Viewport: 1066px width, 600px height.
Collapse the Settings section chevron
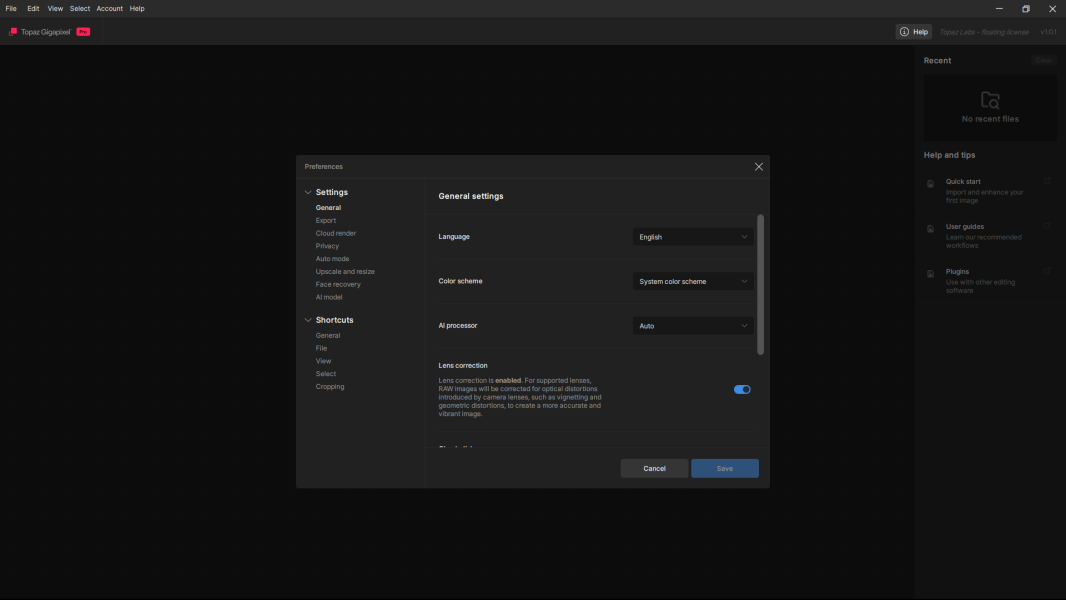tap(308, 192)
